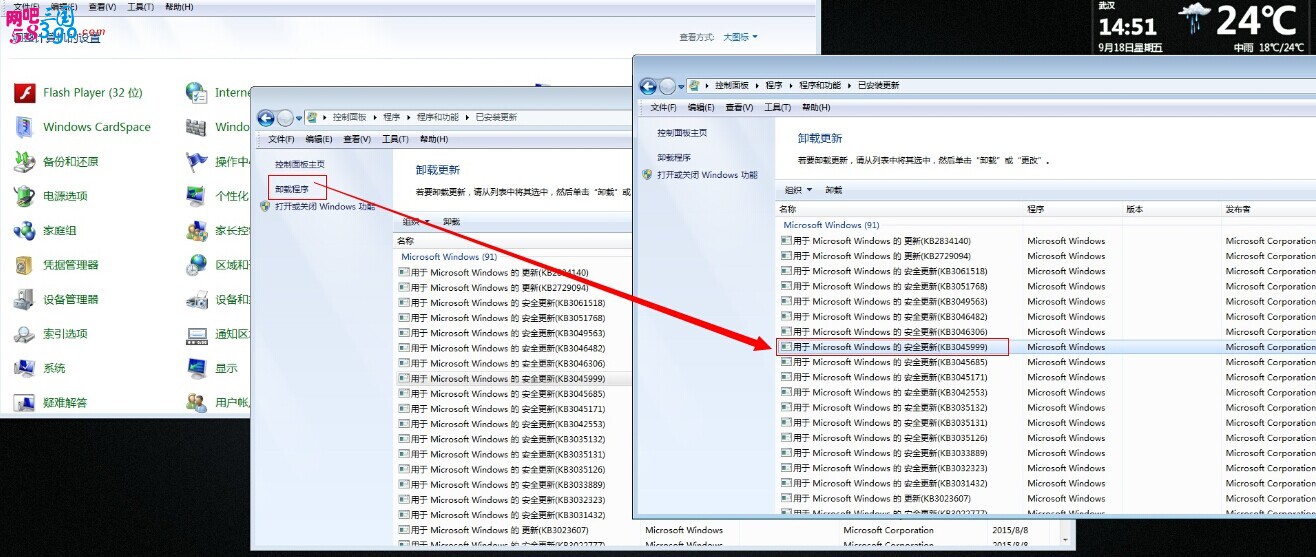The width and height of the screenshot is (1316, 557).
Task: Select KB3023607 update in front window
Action: pos(1046,498)
